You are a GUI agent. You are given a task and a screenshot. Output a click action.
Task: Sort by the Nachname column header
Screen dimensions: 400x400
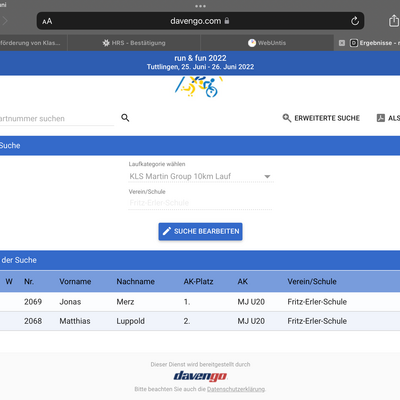click(135, 282)
